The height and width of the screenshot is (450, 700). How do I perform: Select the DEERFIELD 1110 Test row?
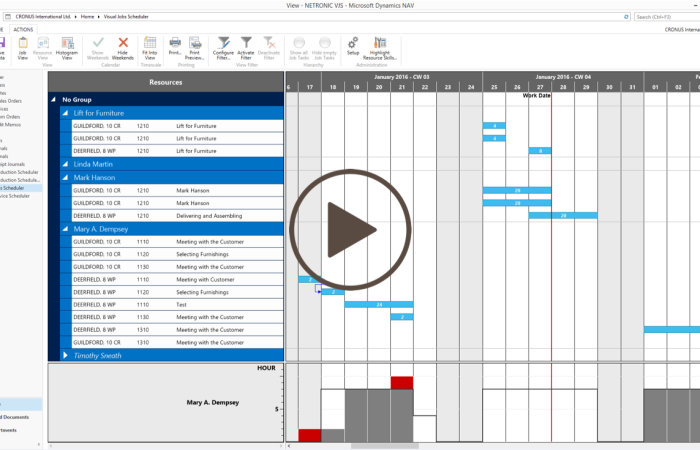tap(178, 304)
